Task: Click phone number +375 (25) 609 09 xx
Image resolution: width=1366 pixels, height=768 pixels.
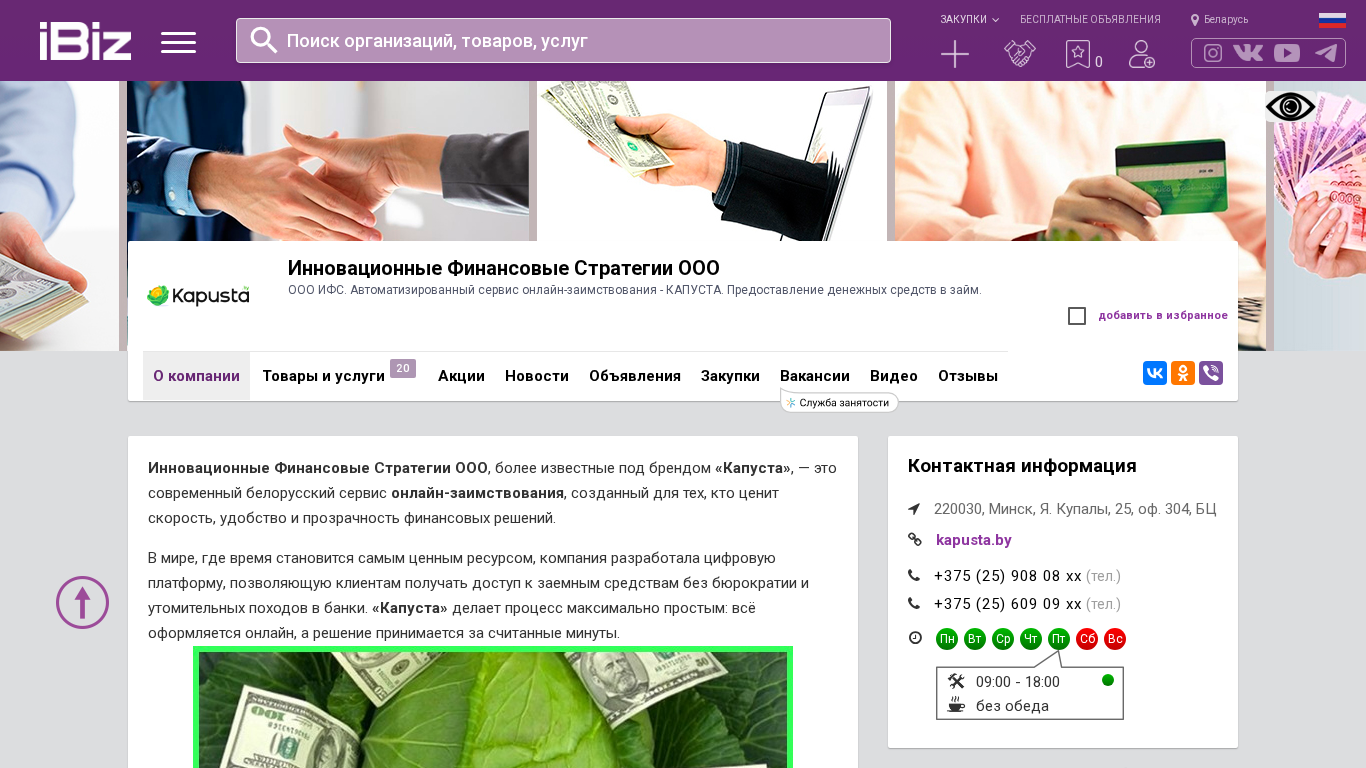Action: [x=1008, y=604]
